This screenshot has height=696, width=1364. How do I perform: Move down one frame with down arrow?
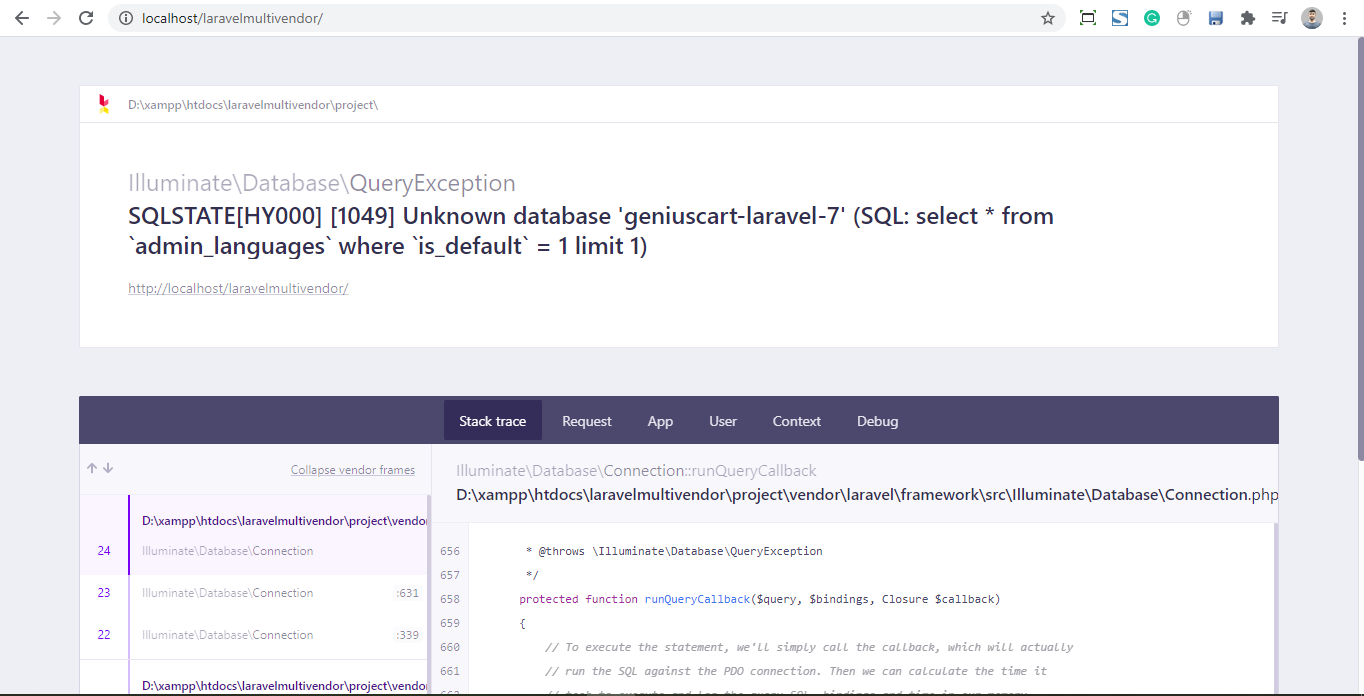(108, 468)
